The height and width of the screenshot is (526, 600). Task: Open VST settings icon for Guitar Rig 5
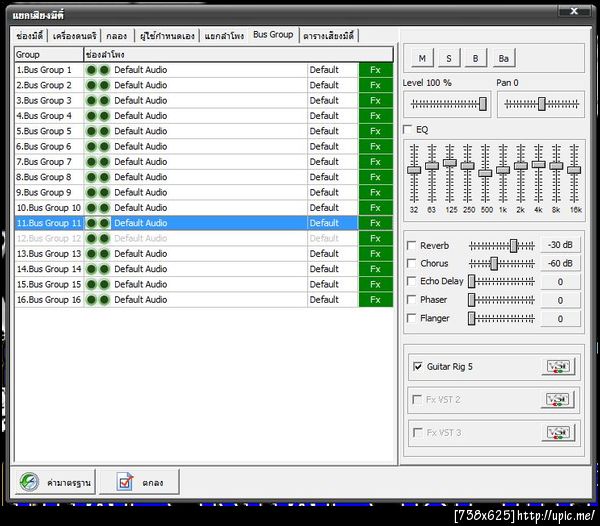click(x=558, y=366)
